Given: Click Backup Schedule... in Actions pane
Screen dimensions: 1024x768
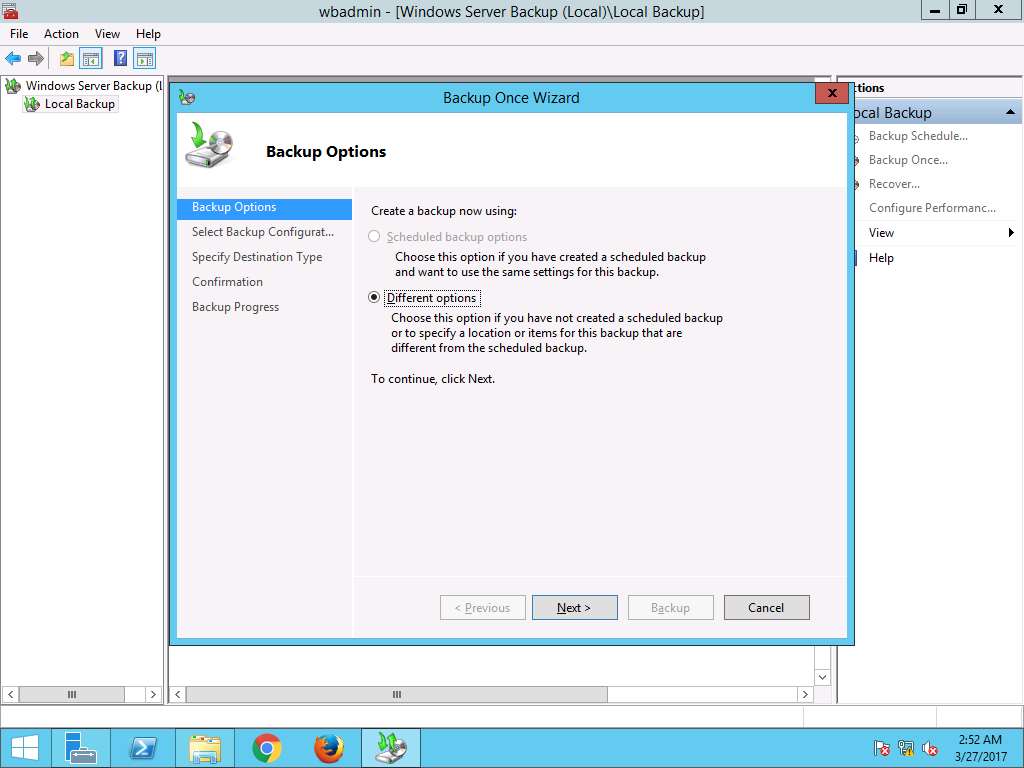Looking at the screenshot, I should [918, 136].
